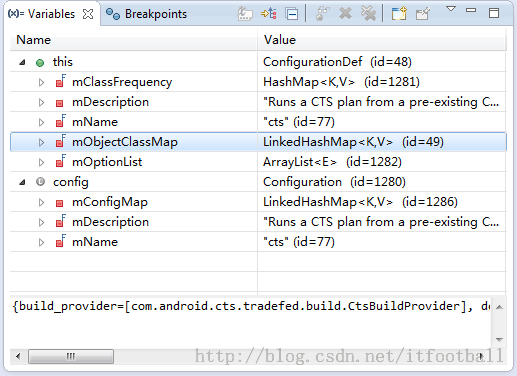The width and height of the screenshot is (517, 376).
Task: Expand the mObjectClassMap field
Action: click(41, 142)
